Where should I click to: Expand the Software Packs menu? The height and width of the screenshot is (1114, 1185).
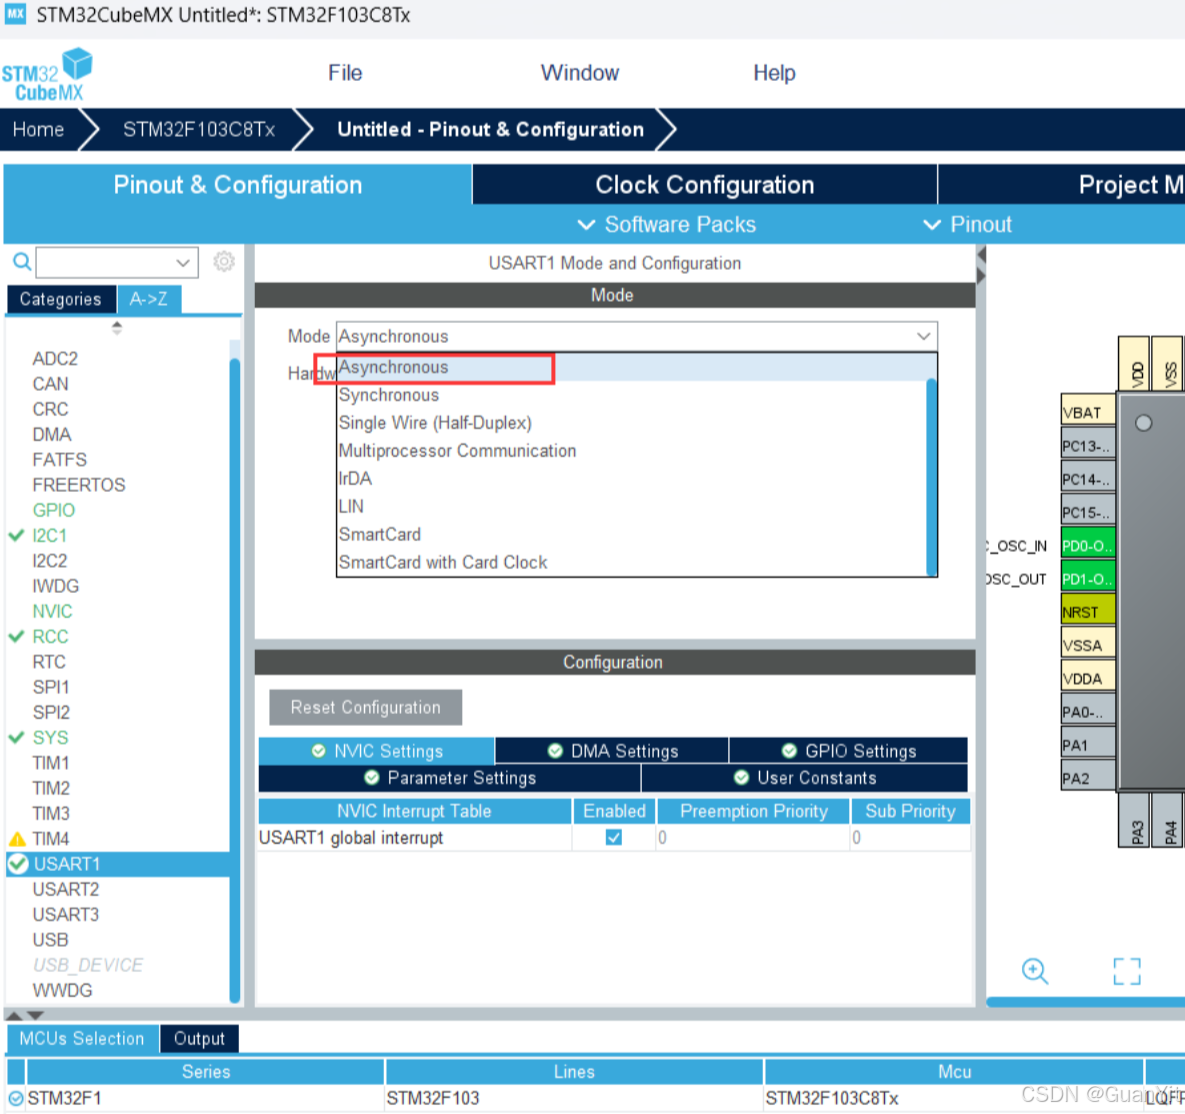coord(667,224)
